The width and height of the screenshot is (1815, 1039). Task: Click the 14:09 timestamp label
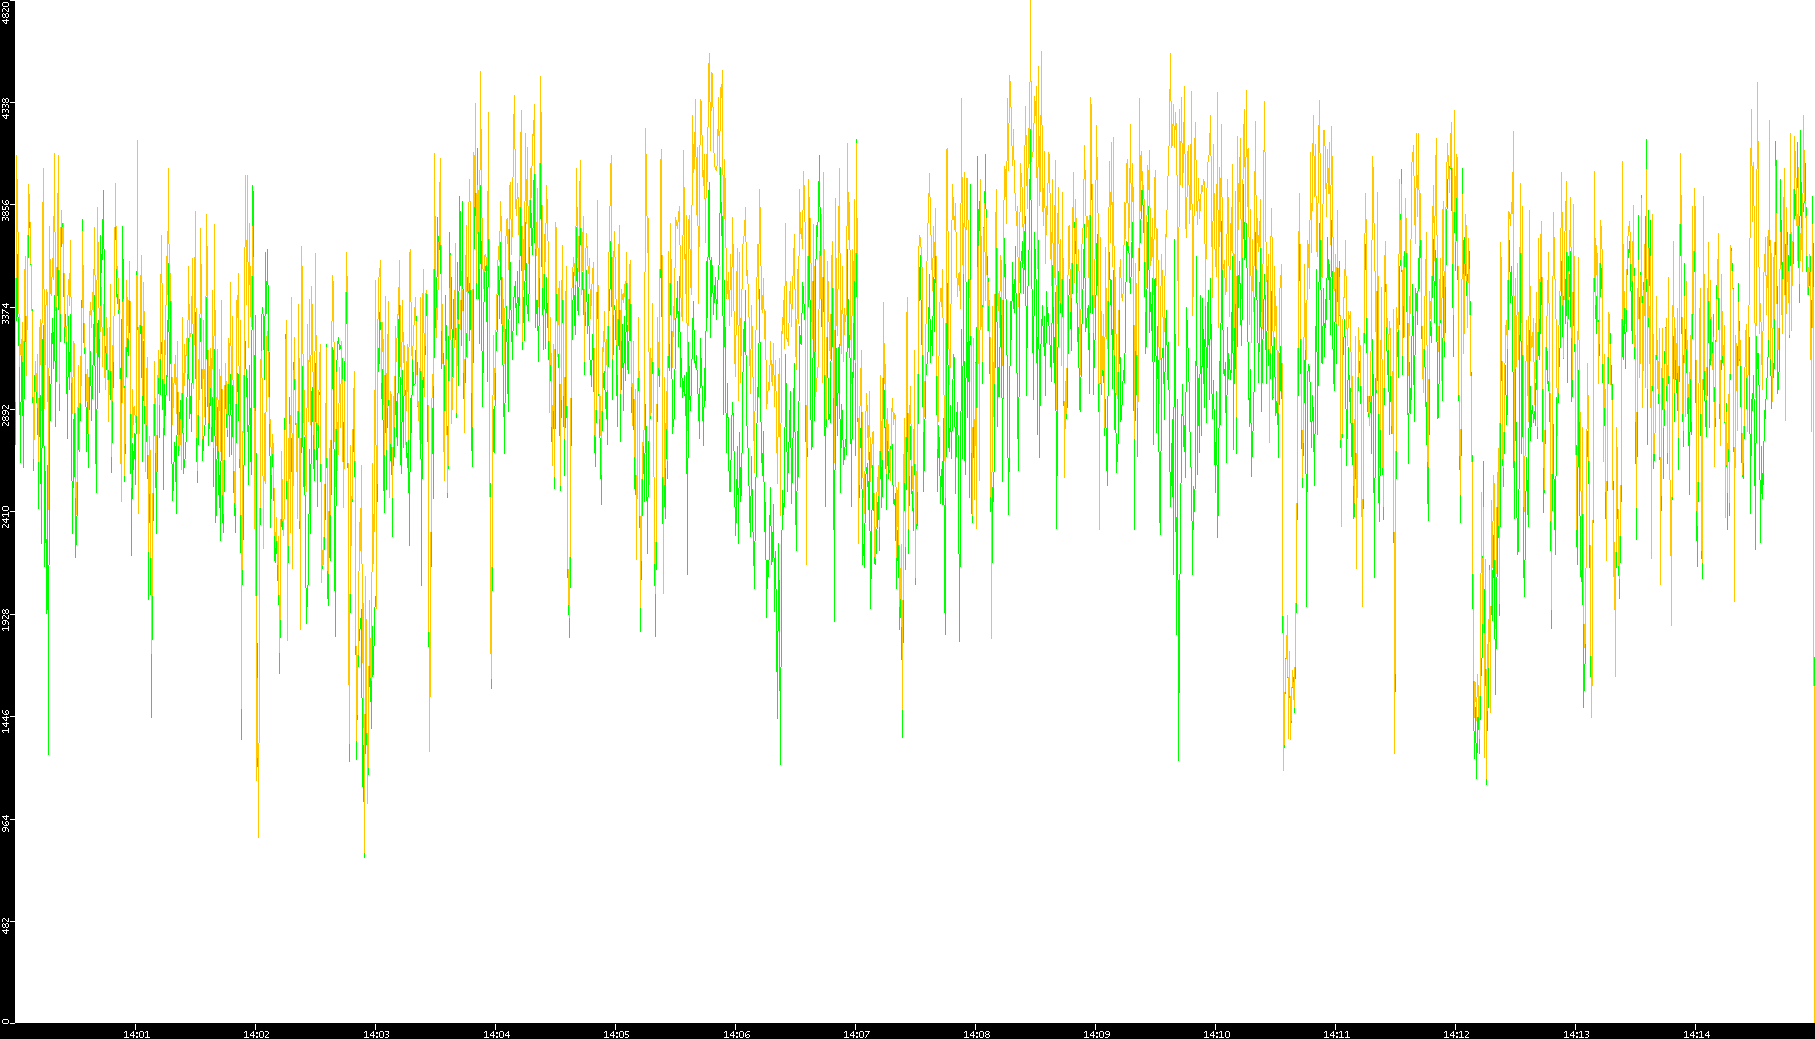[1096, 1034]
